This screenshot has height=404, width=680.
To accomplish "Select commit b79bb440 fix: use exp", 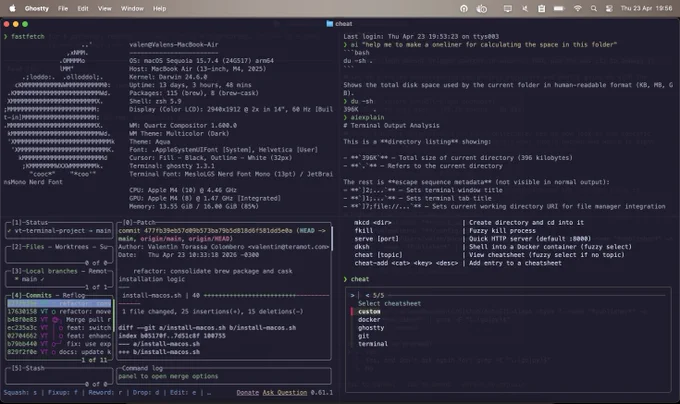I will (x=59, y=344).
